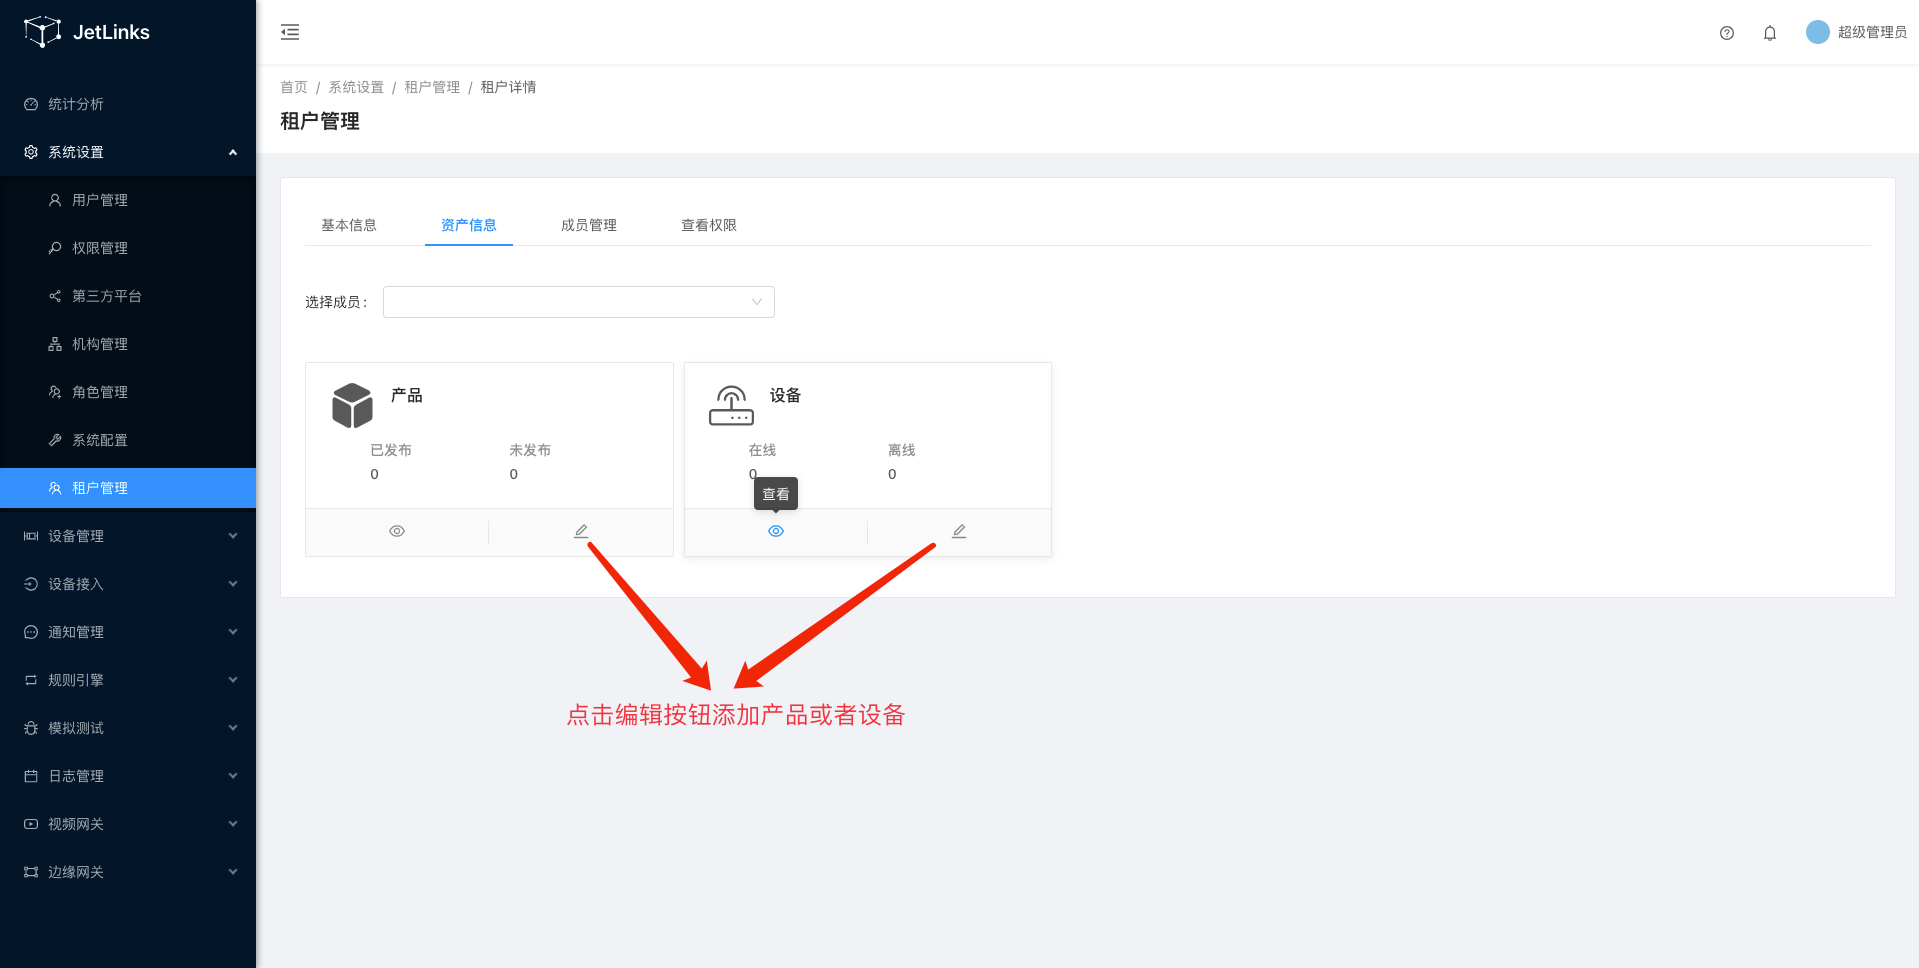Screen dimensions: 1919x968
Task: Click the 模拟测试 bug icon
Action: [31, 728]
